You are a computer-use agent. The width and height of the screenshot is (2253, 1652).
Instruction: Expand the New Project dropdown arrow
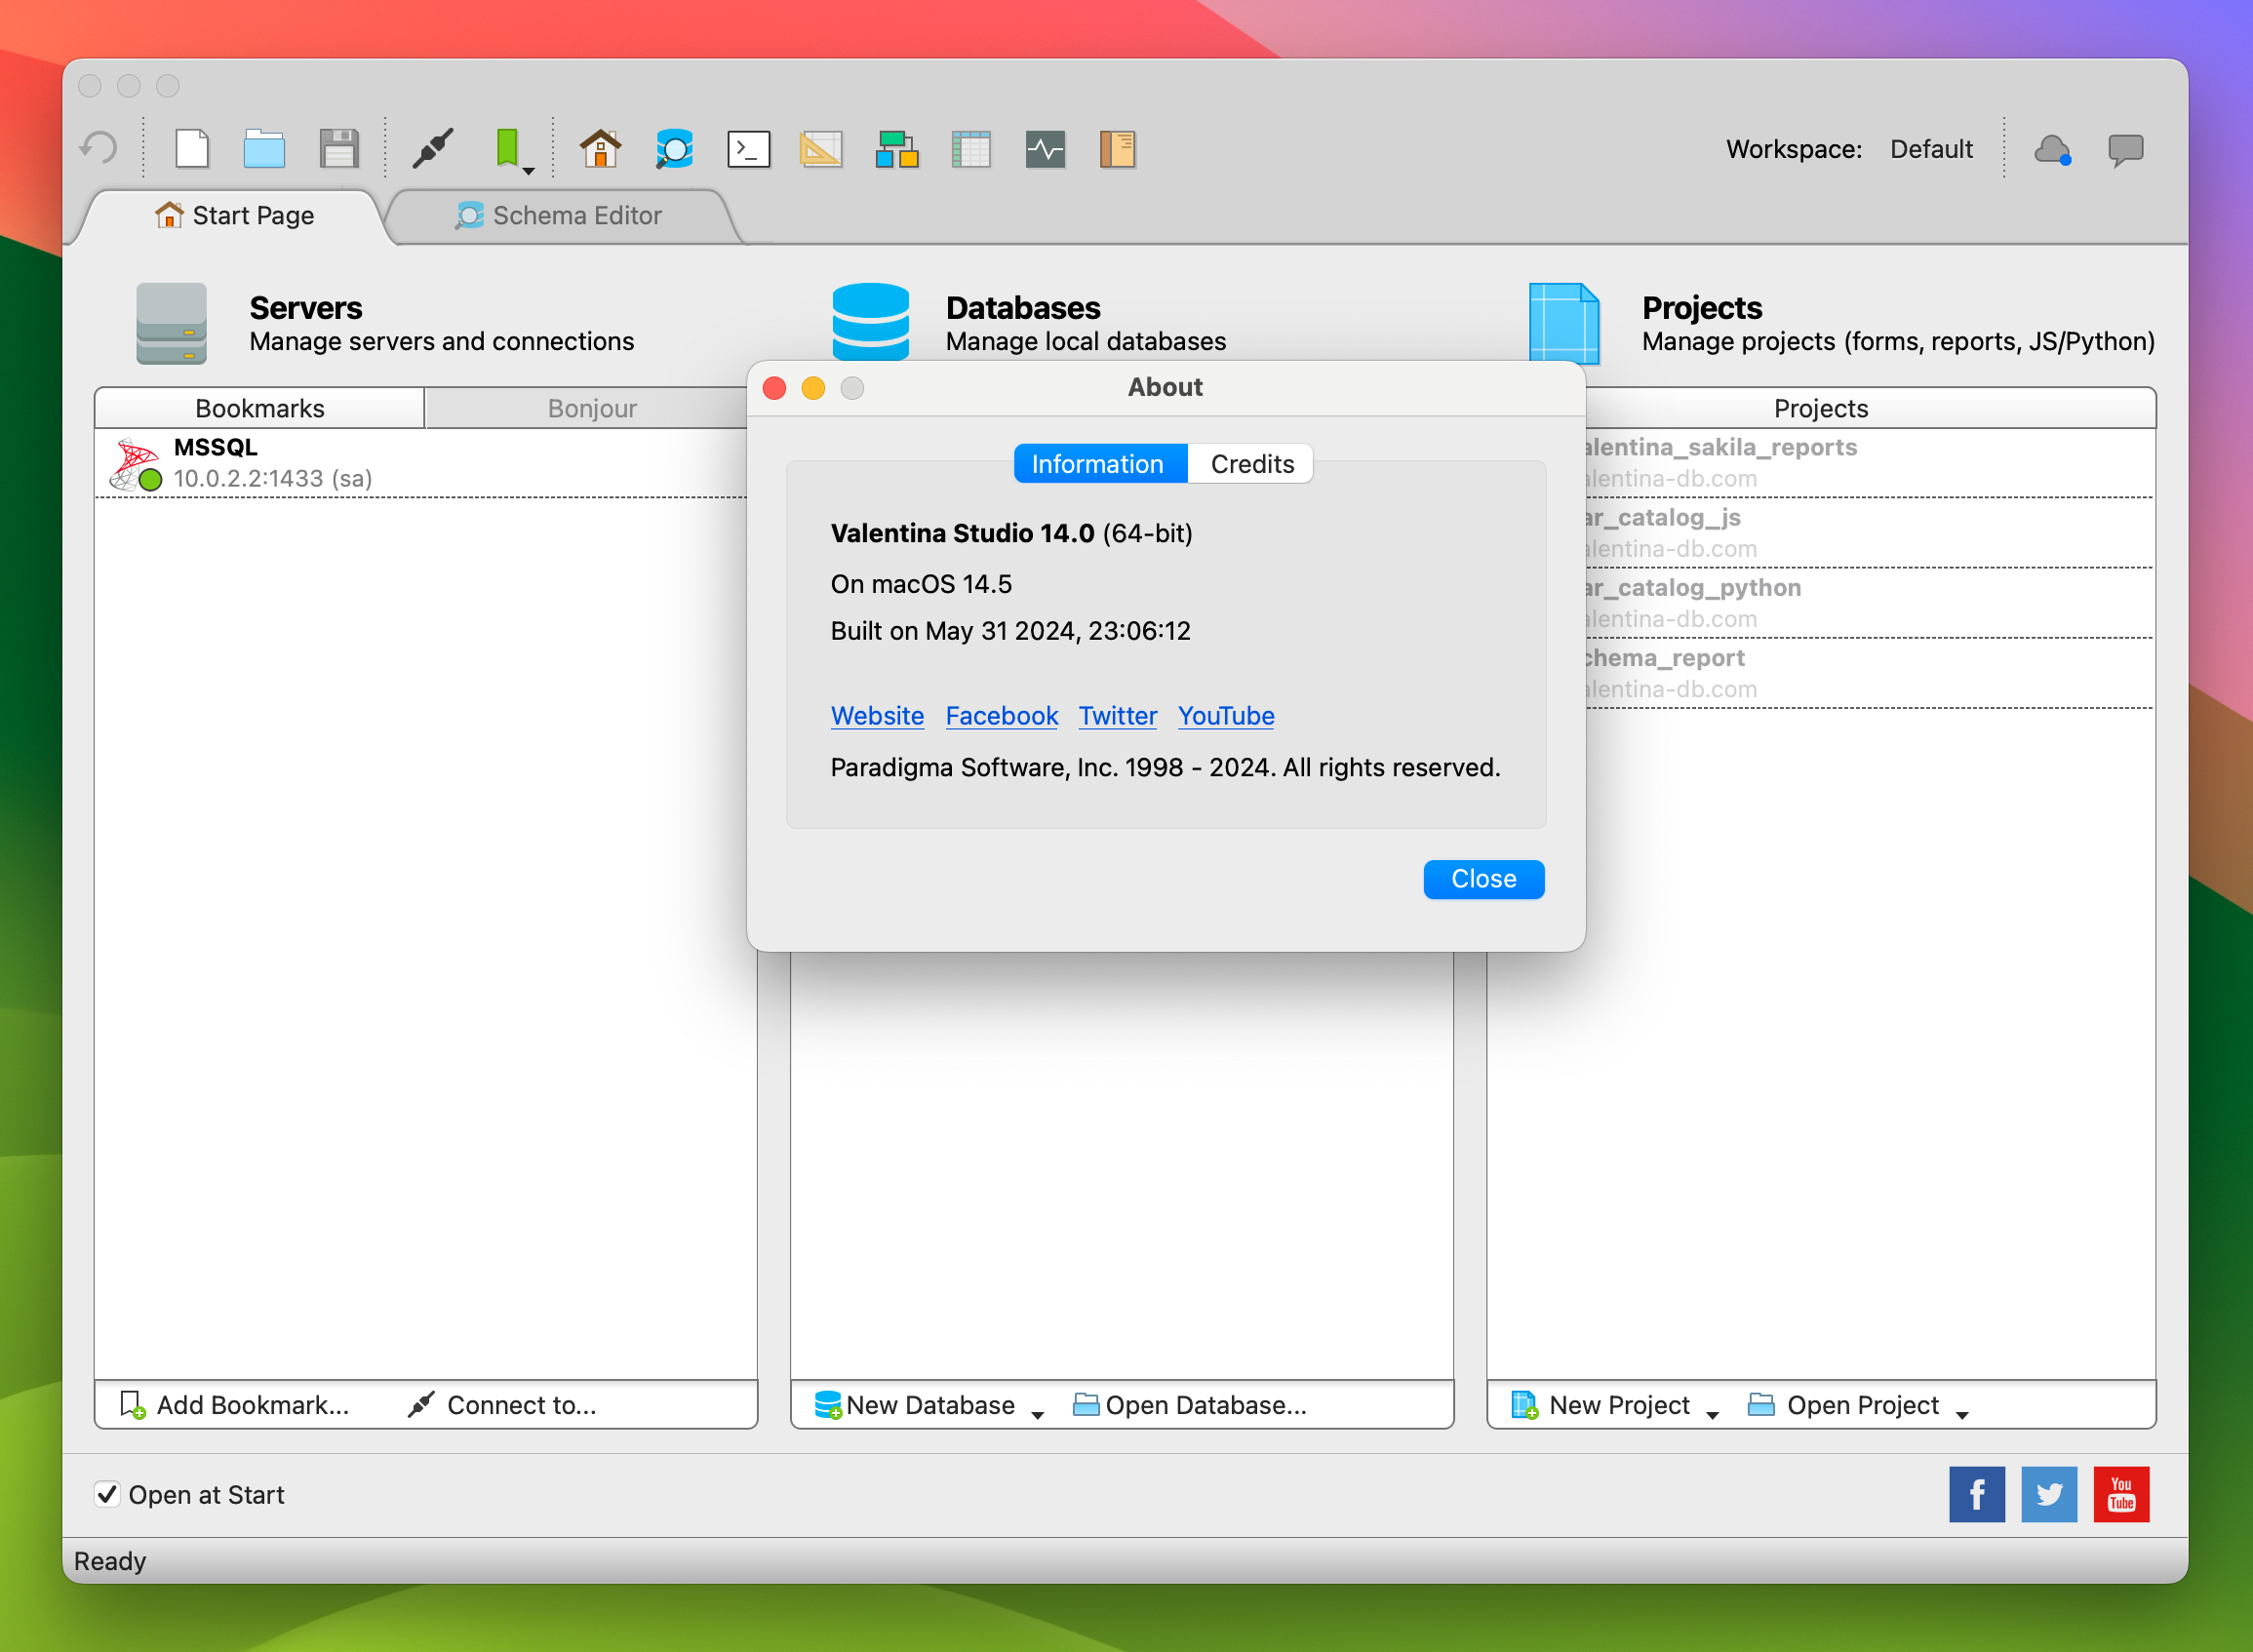point(1712,1413)
